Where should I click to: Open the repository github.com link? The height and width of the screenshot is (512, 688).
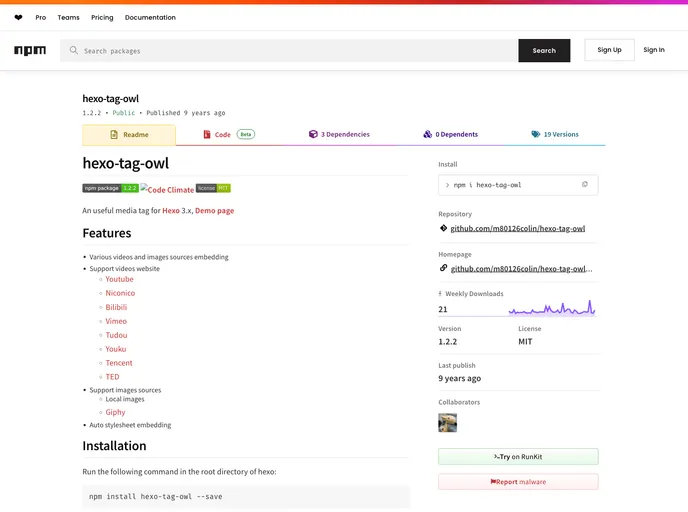coord(518,228)
